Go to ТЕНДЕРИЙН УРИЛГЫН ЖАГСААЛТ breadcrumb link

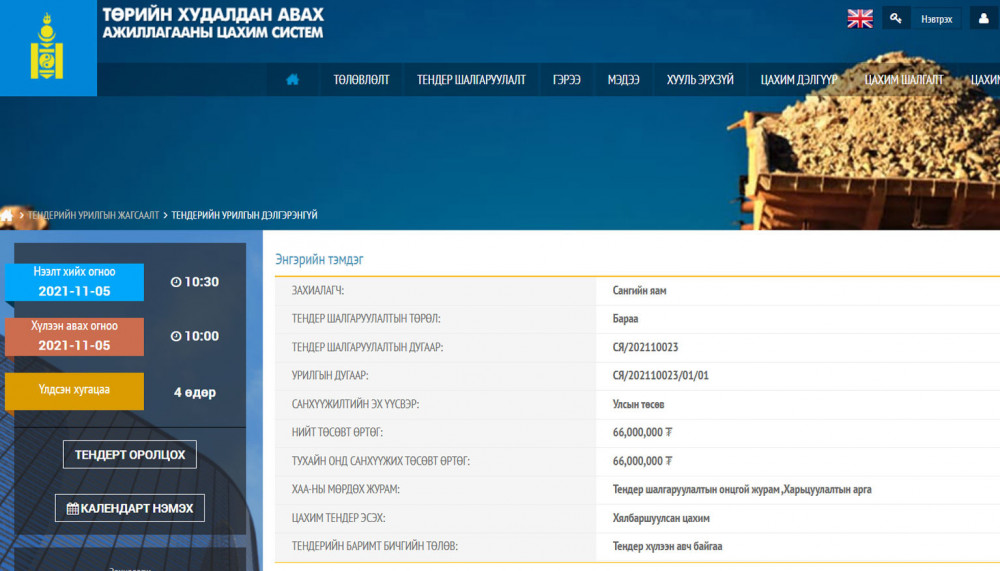point(93,215)
